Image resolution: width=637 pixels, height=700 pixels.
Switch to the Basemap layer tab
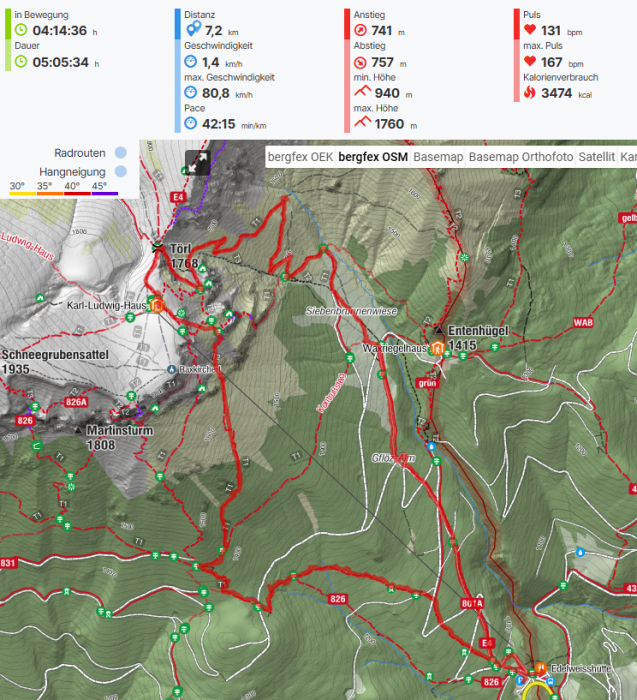438,157
